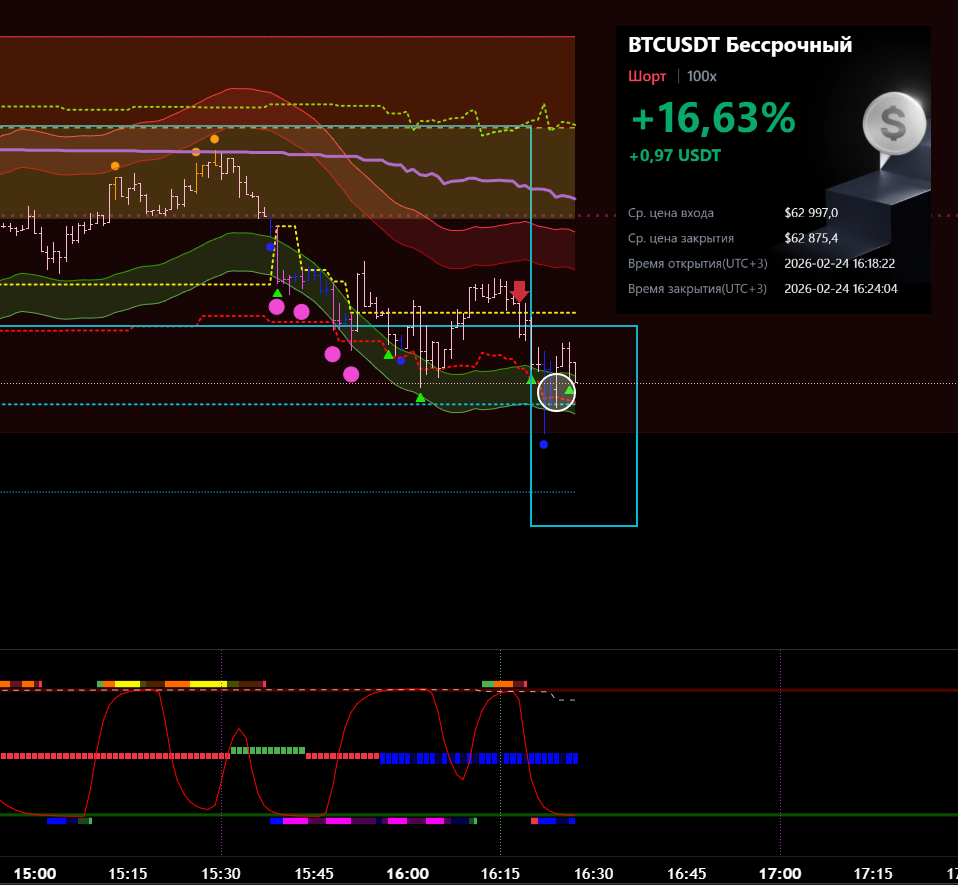
Task: Select the opening time 16:18:22 value
Action: click(851, 263)
